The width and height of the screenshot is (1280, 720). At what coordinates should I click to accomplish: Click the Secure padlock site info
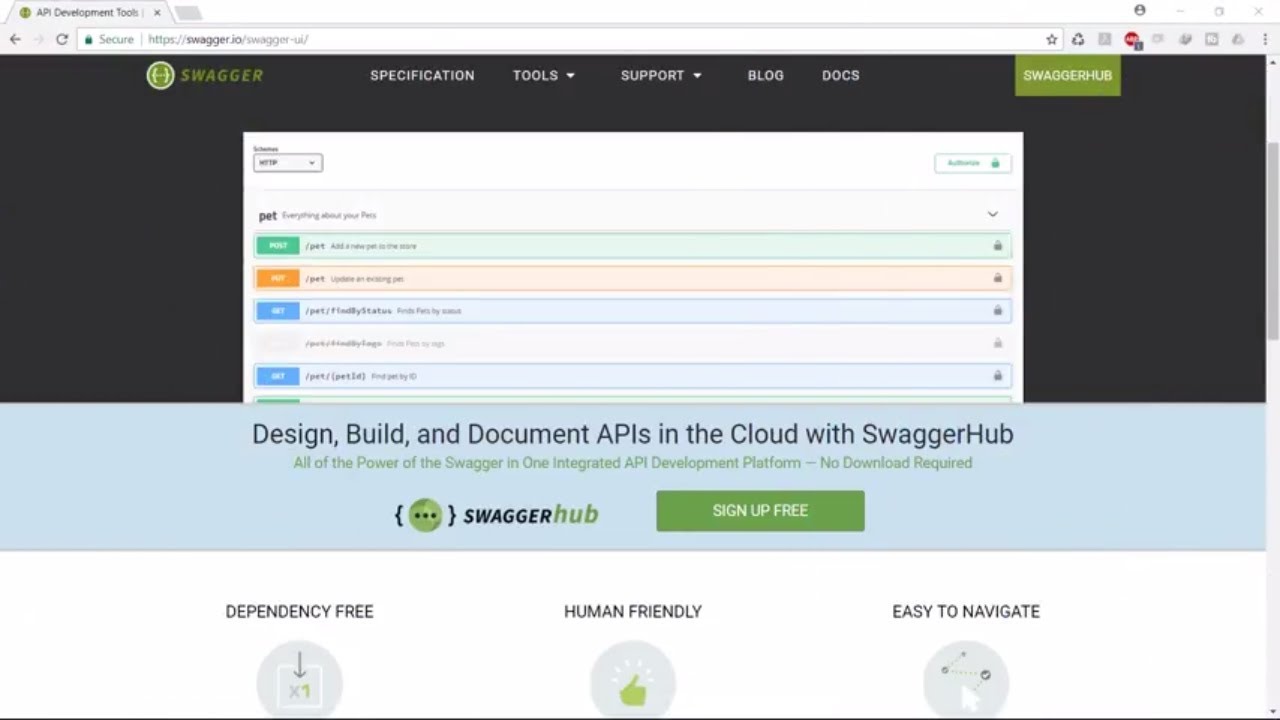coord(109,39)
